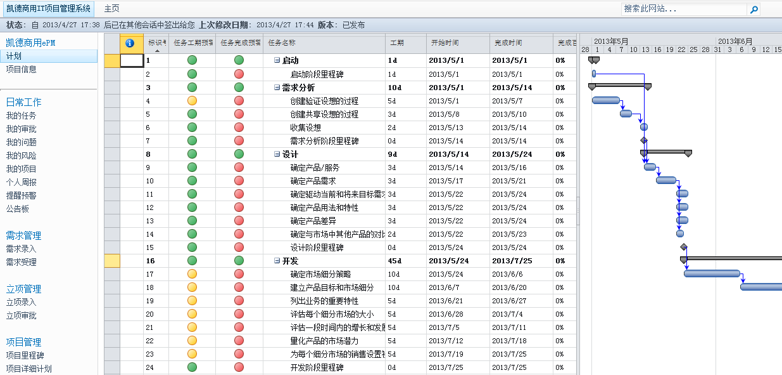
Task: Click green completion indicator in row 8
Action: tap(239, 154)
